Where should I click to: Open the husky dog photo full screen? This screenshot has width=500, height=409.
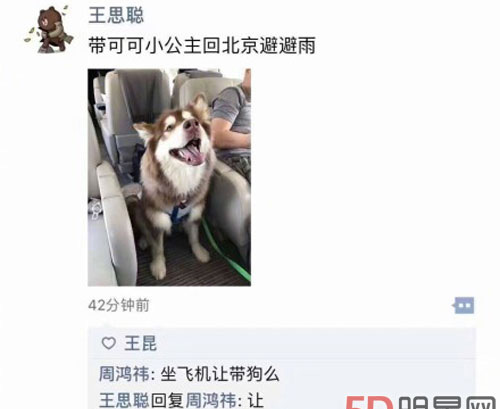pyautogui.click(x=169, y=177)
